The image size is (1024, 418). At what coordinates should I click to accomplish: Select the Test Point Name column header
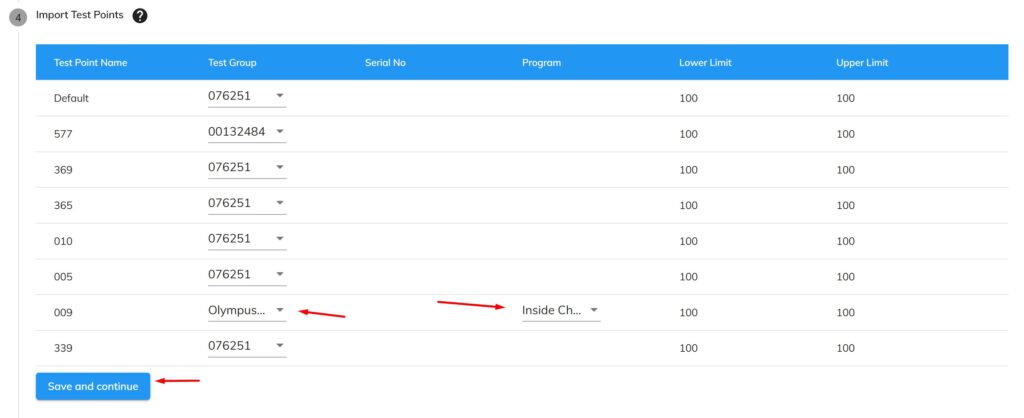click(90, 63)
